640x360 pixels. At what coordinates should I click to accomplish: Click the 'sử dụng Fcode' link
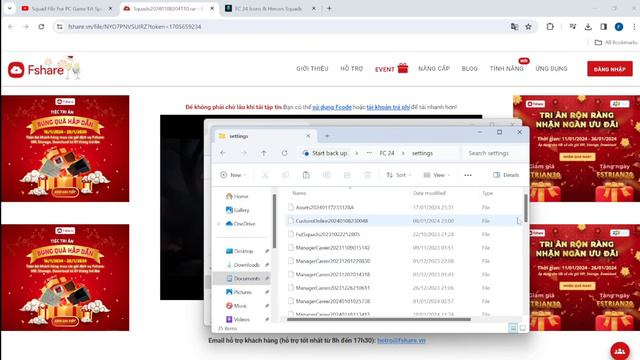tap(332, 107)
